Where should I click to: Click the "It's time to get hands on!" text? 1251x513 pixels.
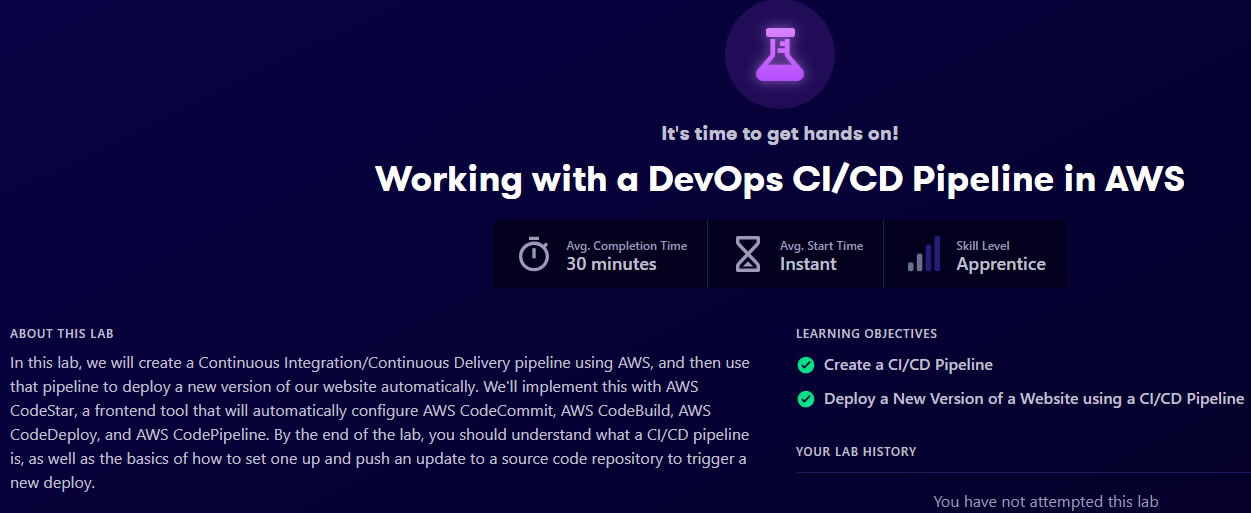[779, 133]
